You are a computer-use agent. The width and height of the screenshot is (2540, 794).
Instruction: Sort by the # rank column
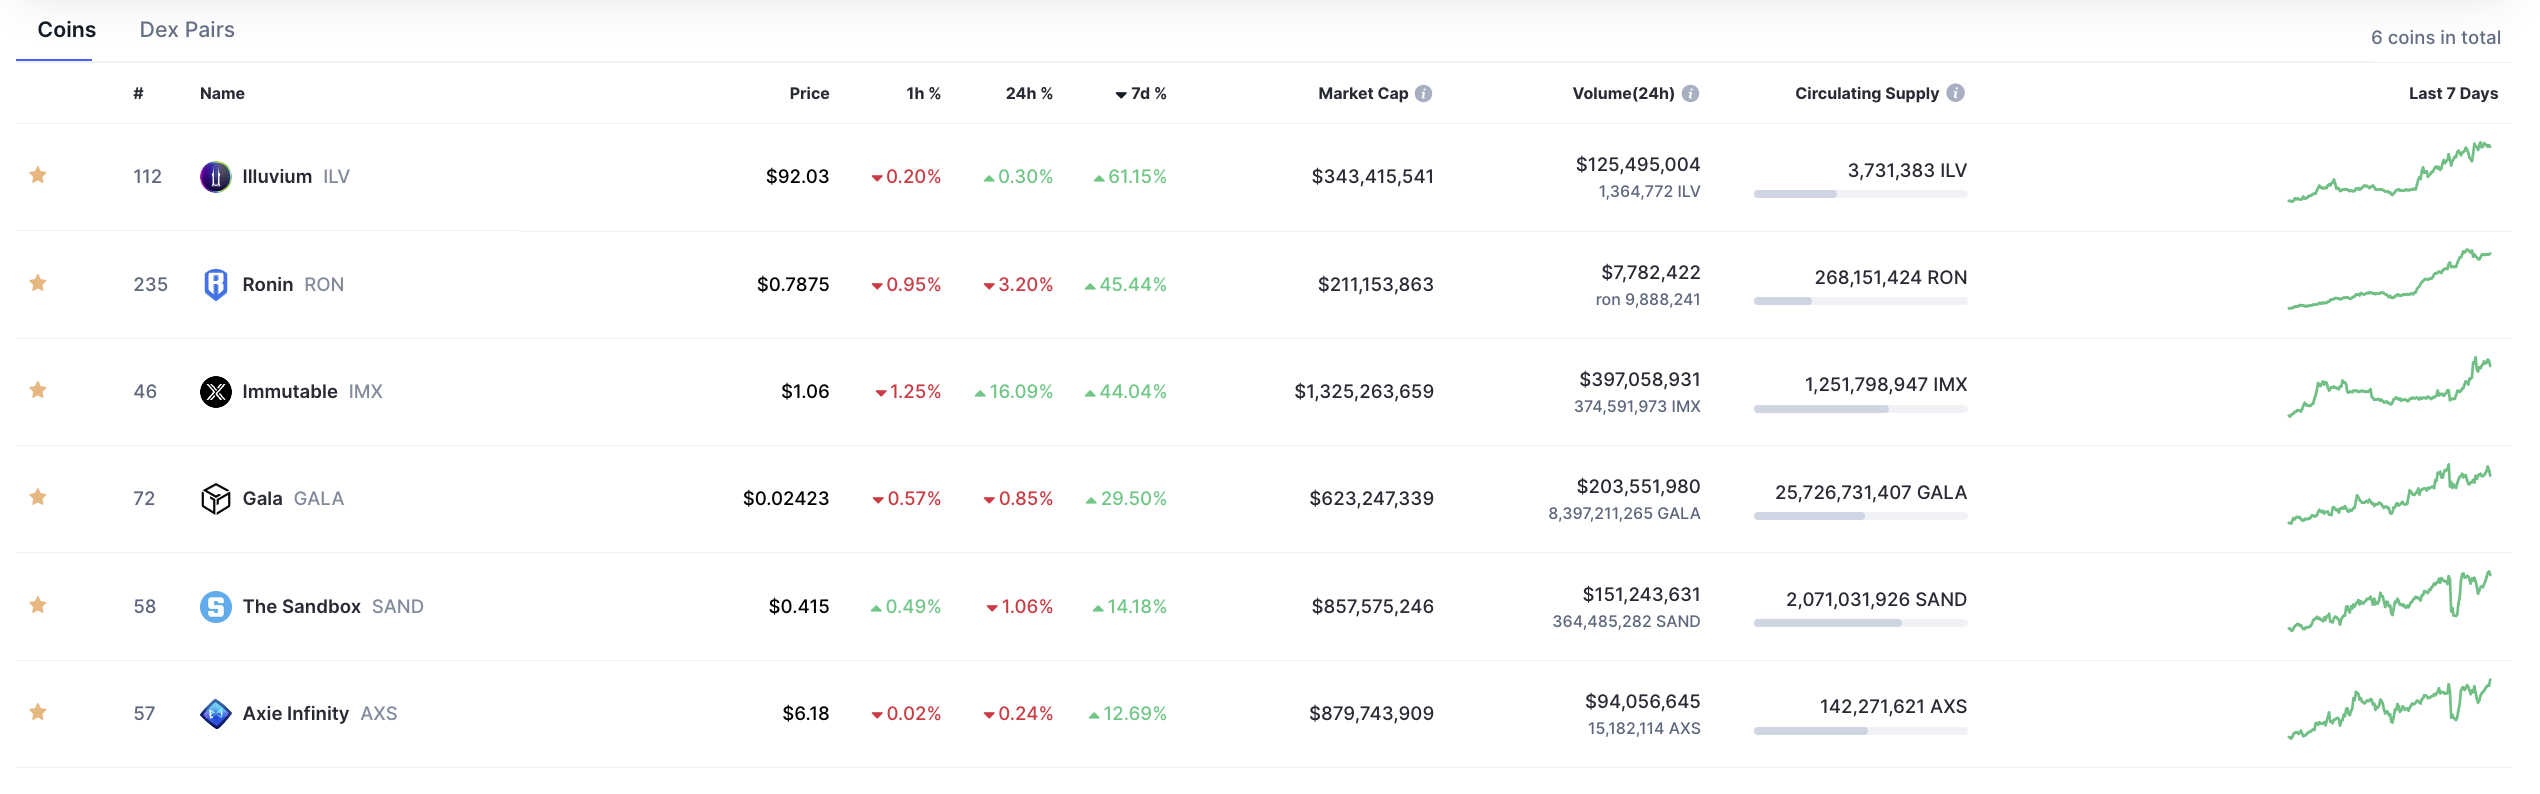(138, 93)
